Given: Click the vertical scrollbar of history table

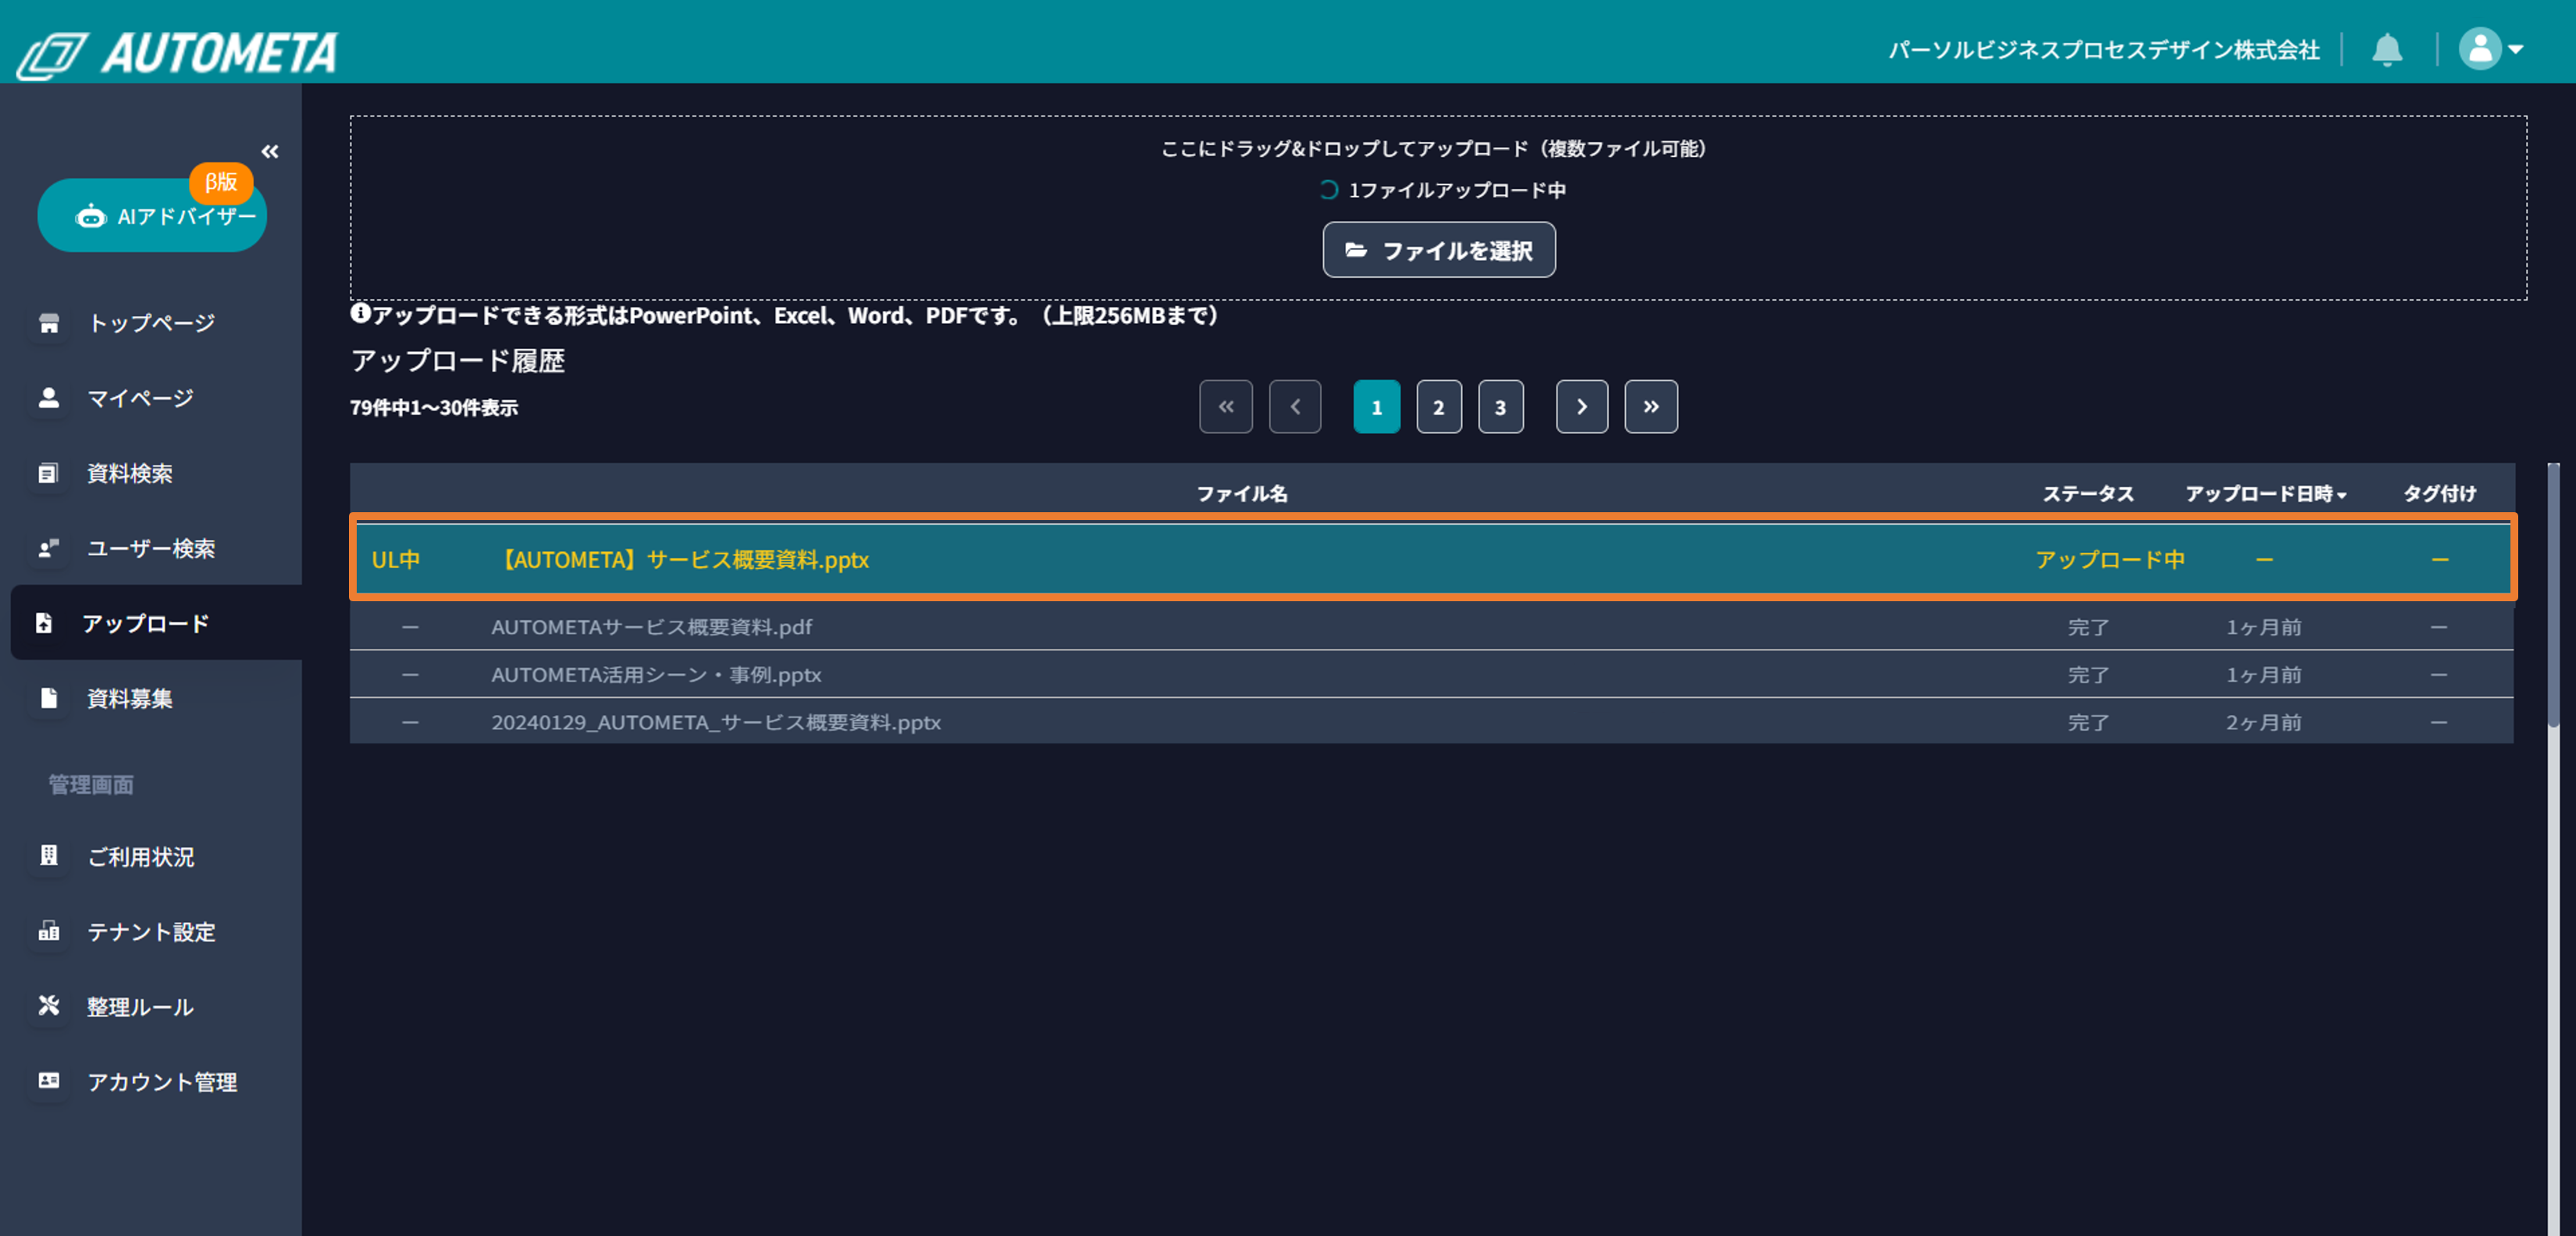Looking at the screenshot, I should coord(2553,596).
